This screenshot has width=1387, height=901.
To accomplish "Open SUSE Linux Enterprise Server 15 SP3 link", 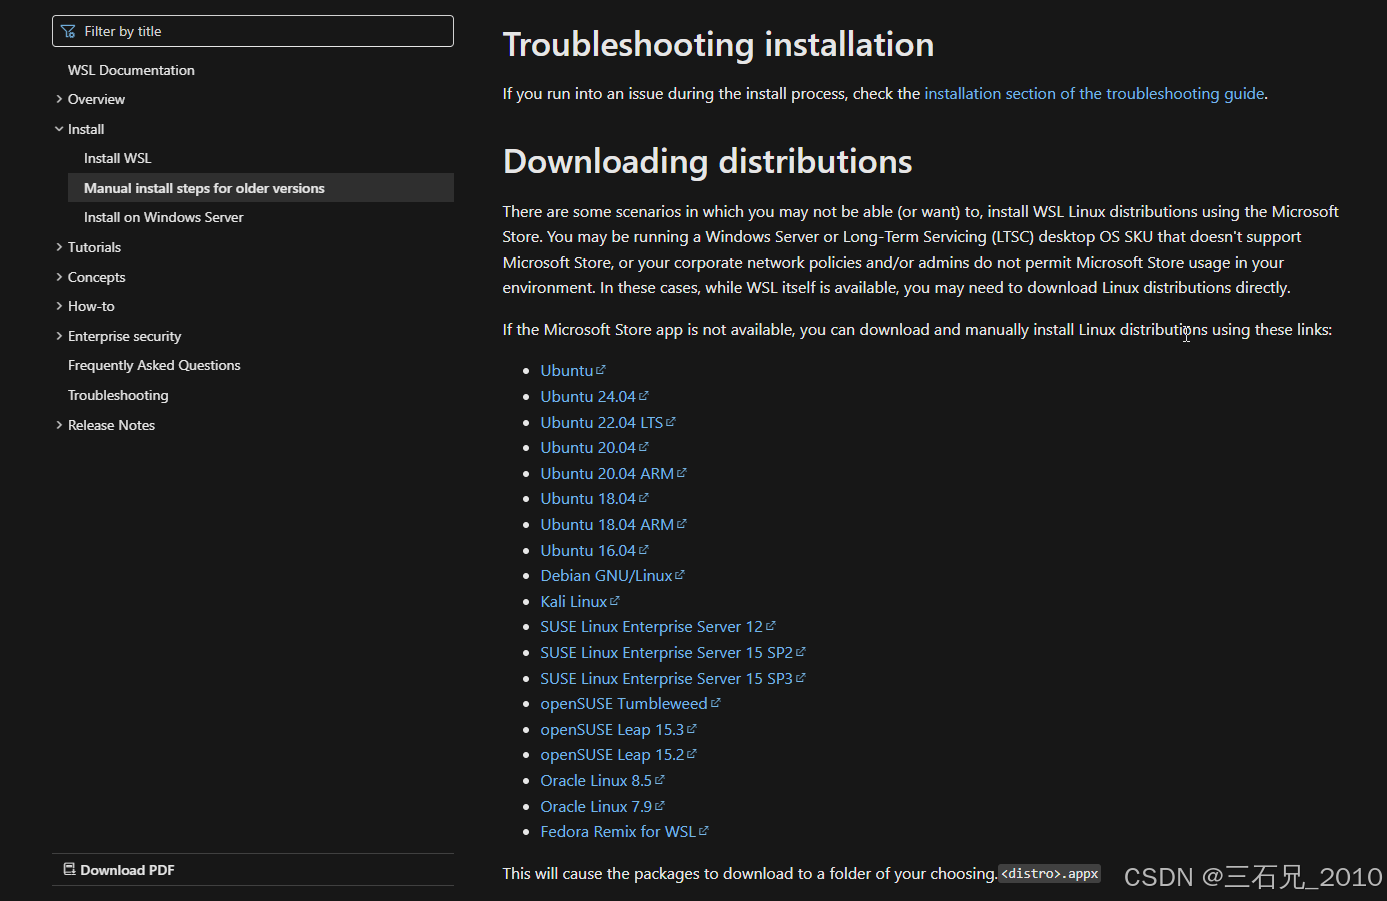I will 666,678.
